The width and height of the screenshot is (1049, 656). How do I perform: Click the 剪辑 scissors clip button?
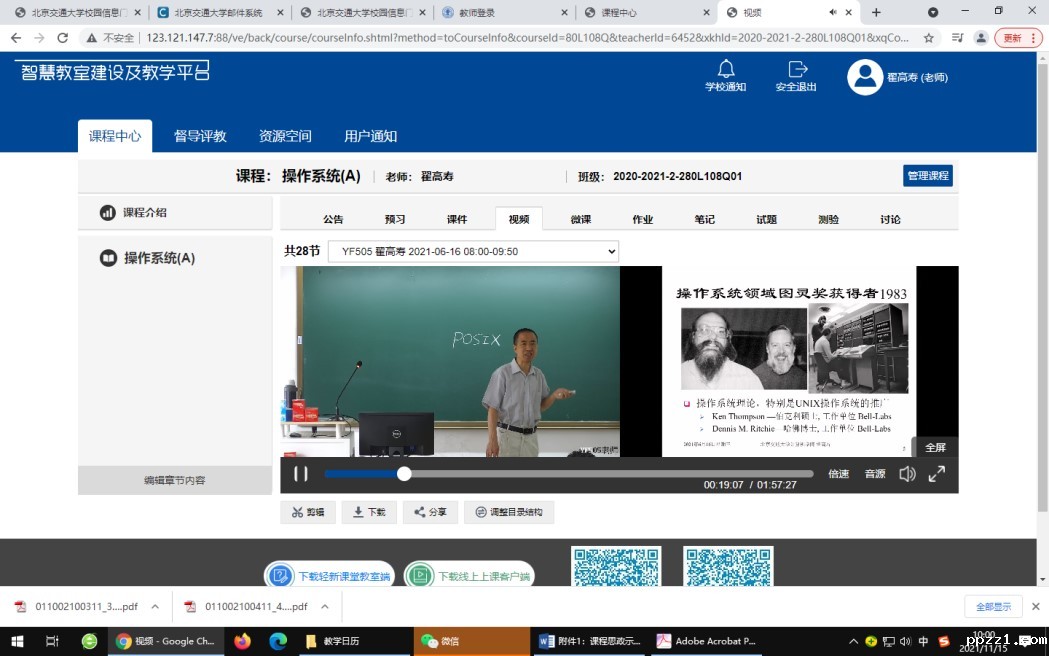point(308,512)
